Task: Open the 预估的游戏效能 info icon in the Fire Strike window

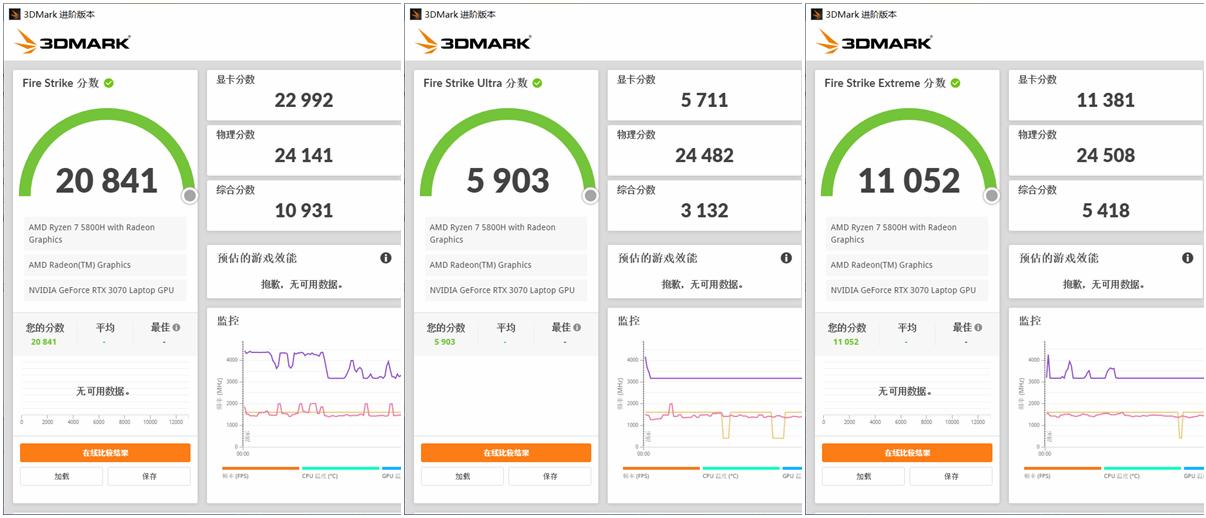Action: [x=386, y=258]
